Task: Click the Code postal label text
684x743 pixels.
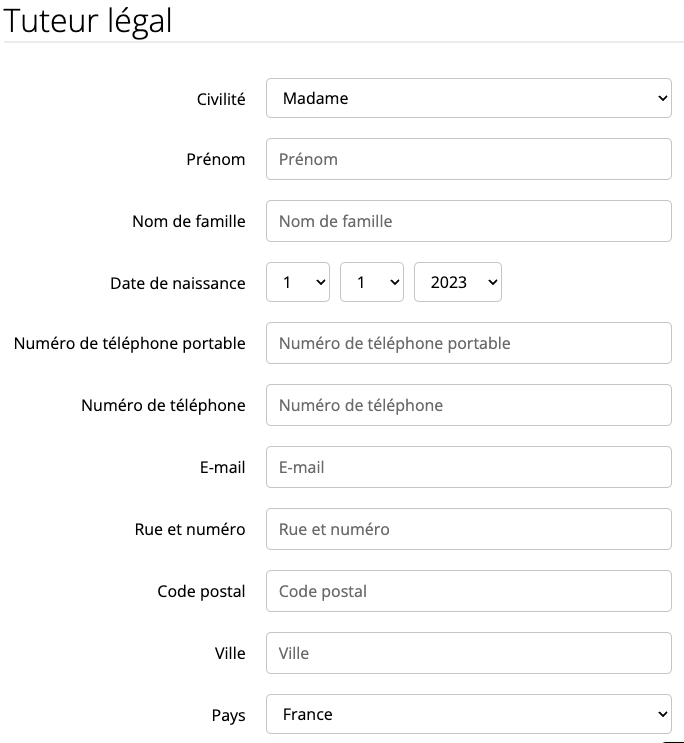Action: coord(201,592)
